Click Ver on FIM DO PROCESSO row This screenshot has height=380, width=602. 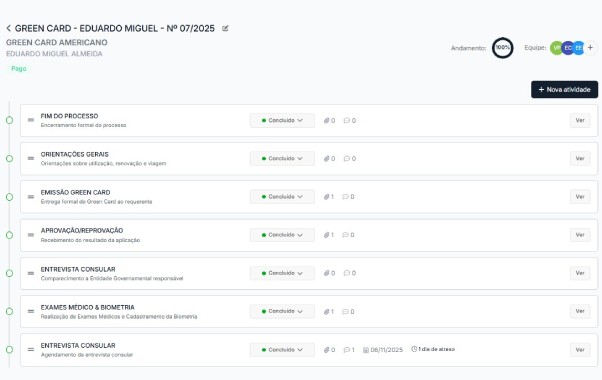coord(580,121)
